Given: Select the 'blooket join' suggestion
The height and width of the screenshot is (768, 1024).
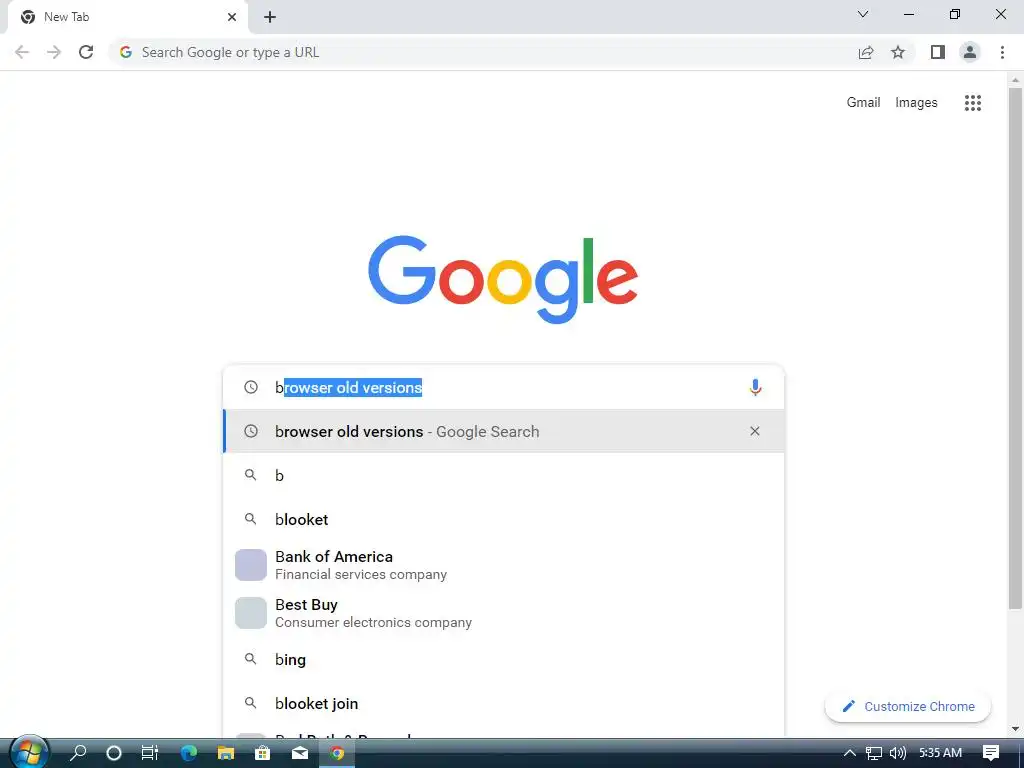Looking at the screenshot, I should point(504,703).
